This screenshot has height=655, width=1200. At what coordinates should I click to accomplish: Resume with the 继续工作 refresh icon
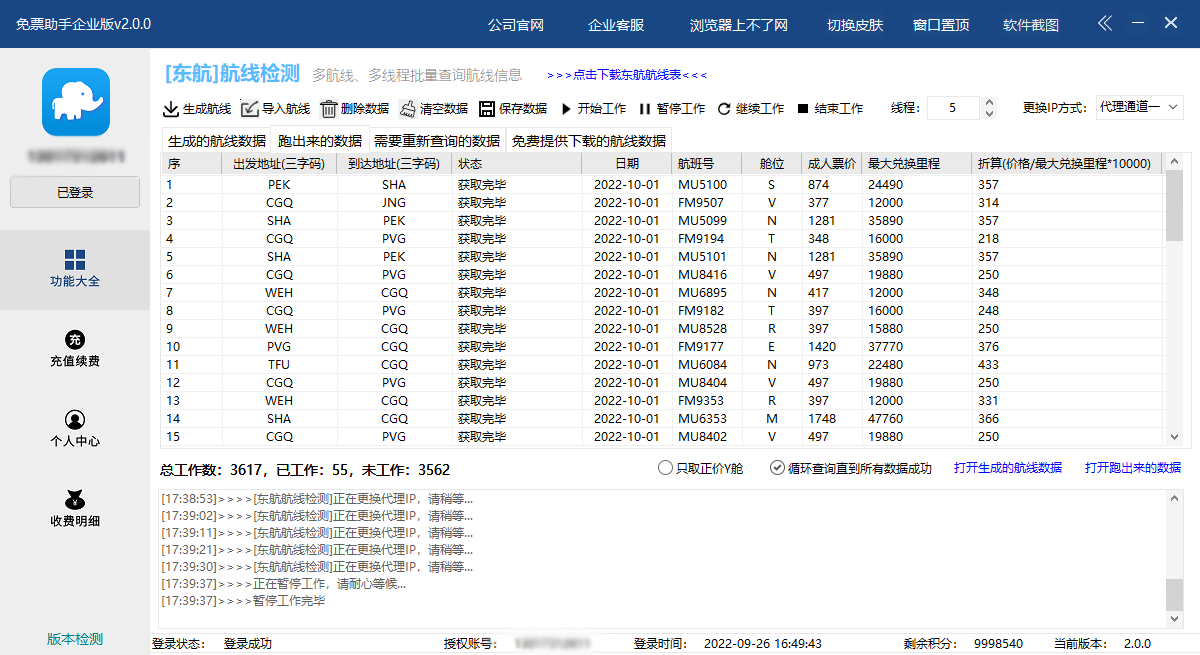point(724,109)
